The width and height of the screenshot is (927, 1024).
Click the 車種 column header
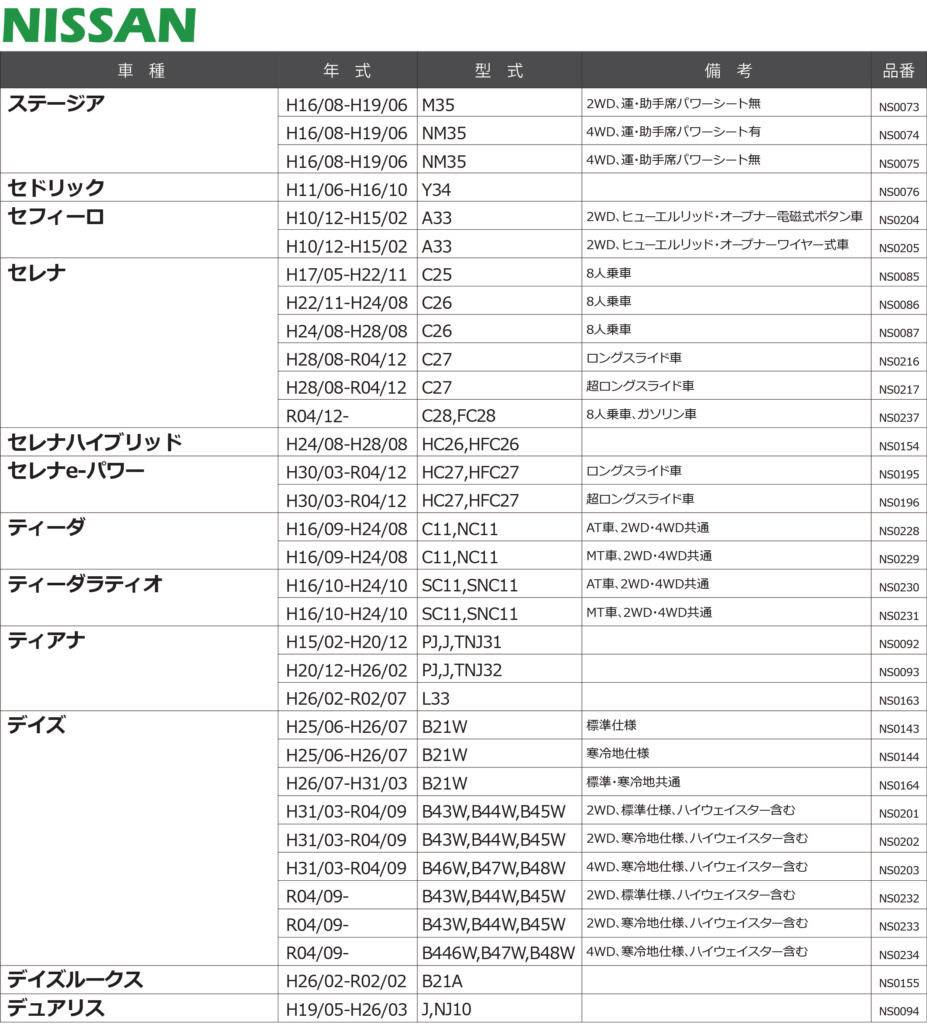tap(140, 71)
